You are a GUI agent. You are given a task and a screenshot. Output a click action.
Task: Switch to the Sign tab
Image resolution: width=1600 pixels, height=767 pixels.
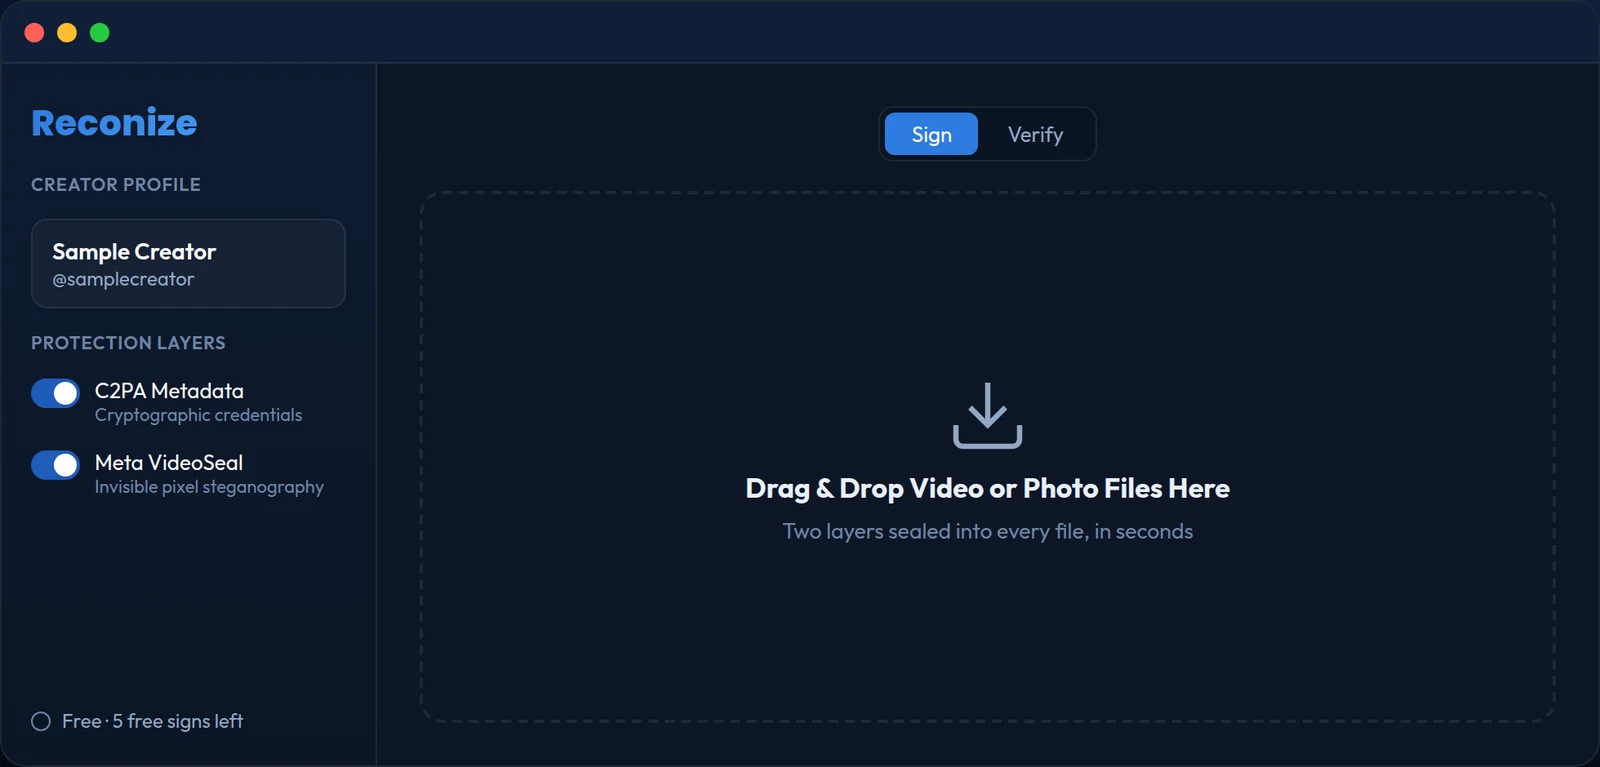click(931, 134)
